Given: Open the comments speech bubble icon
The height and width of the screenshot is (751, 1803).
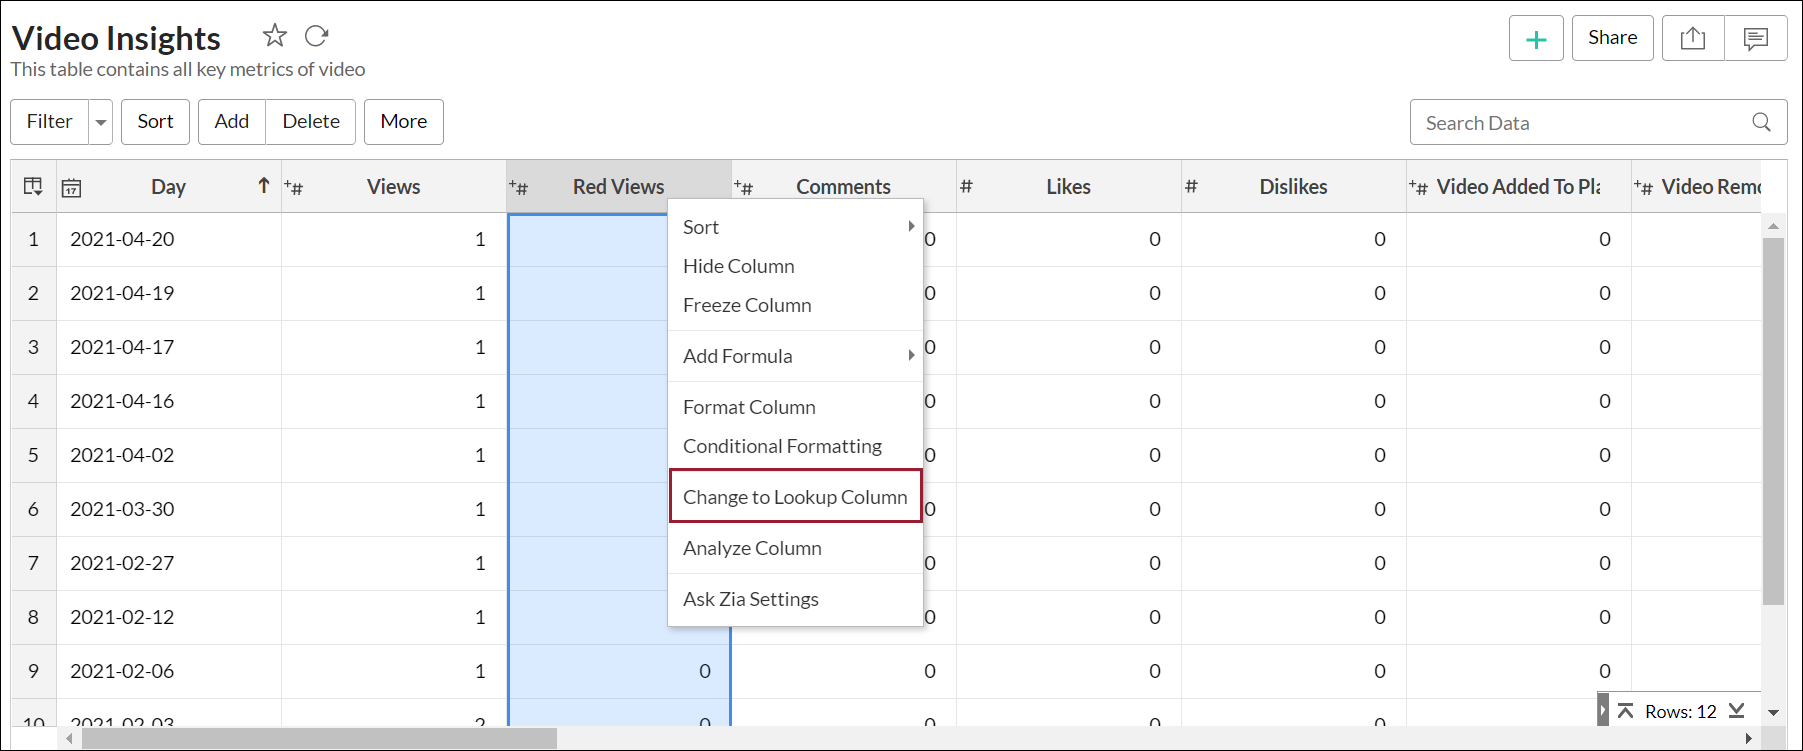Looking at the screenshot, I should click(1755, 39).
